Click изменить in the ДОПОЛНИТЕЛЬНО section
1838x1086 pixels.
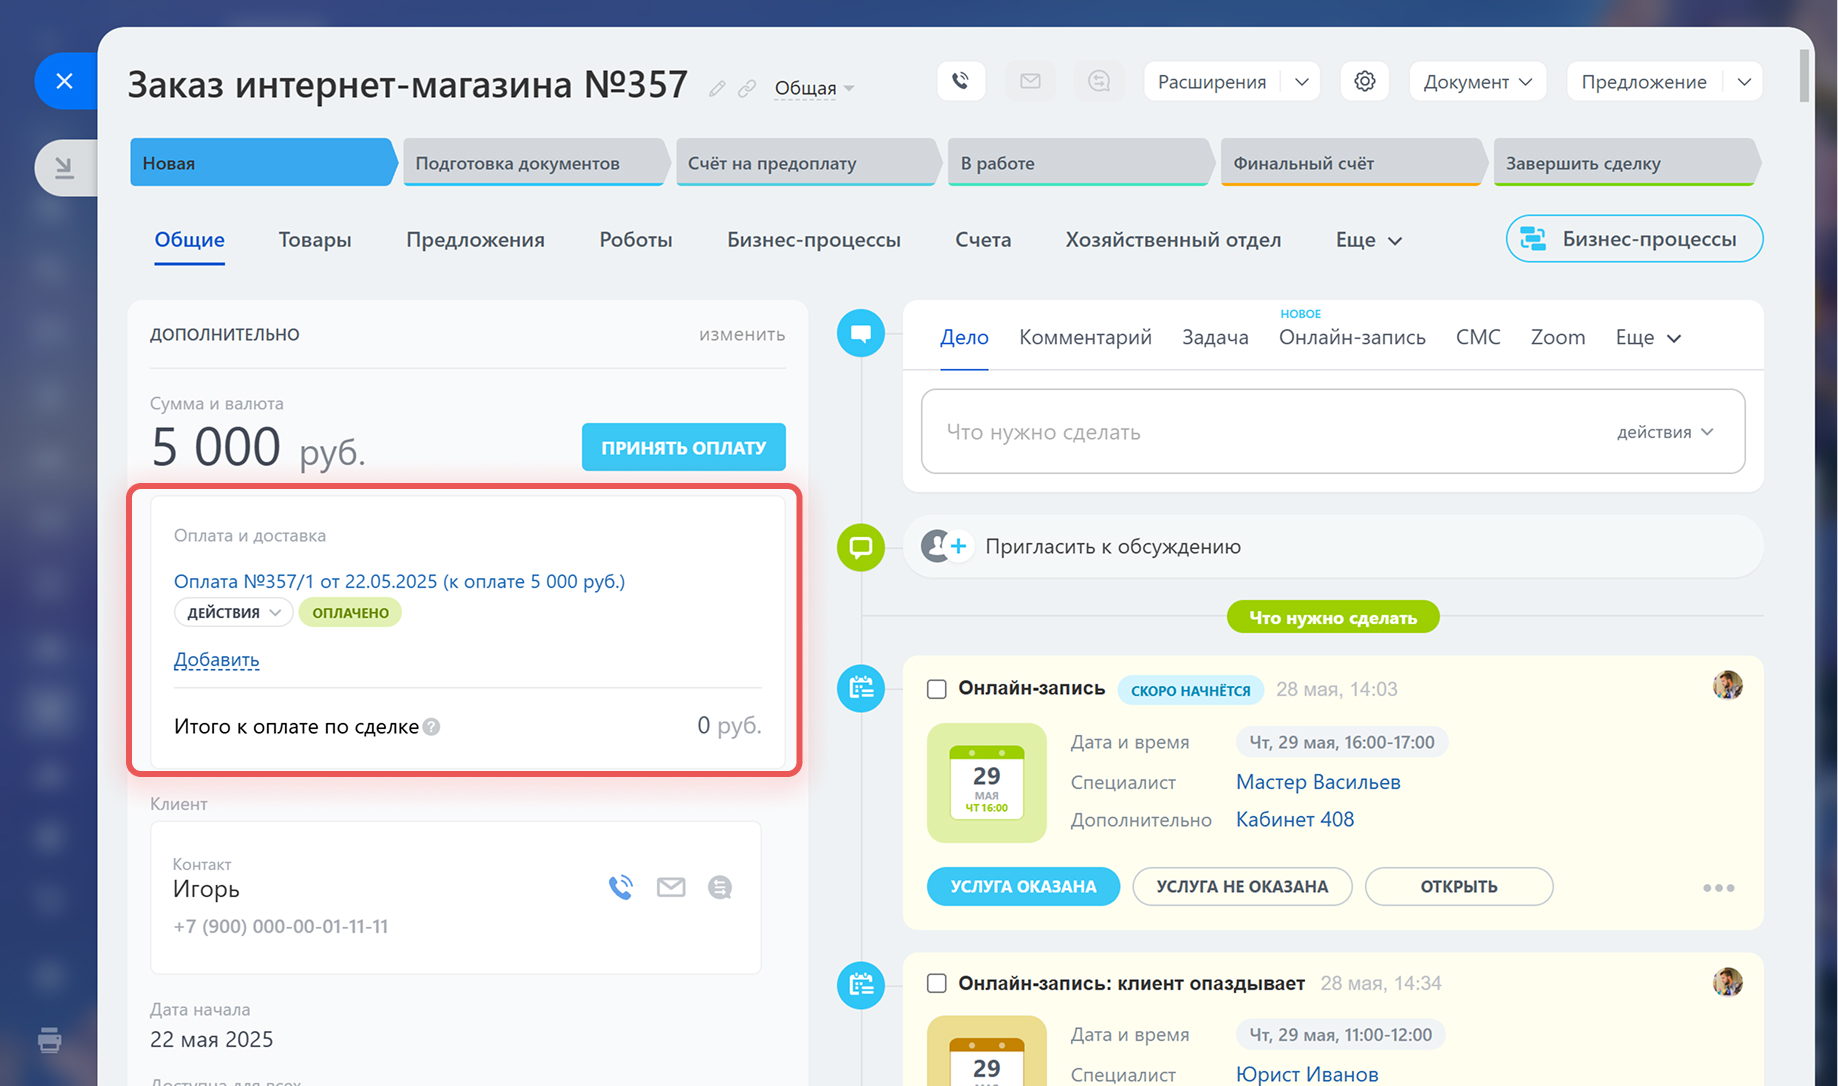pos(742,334)
